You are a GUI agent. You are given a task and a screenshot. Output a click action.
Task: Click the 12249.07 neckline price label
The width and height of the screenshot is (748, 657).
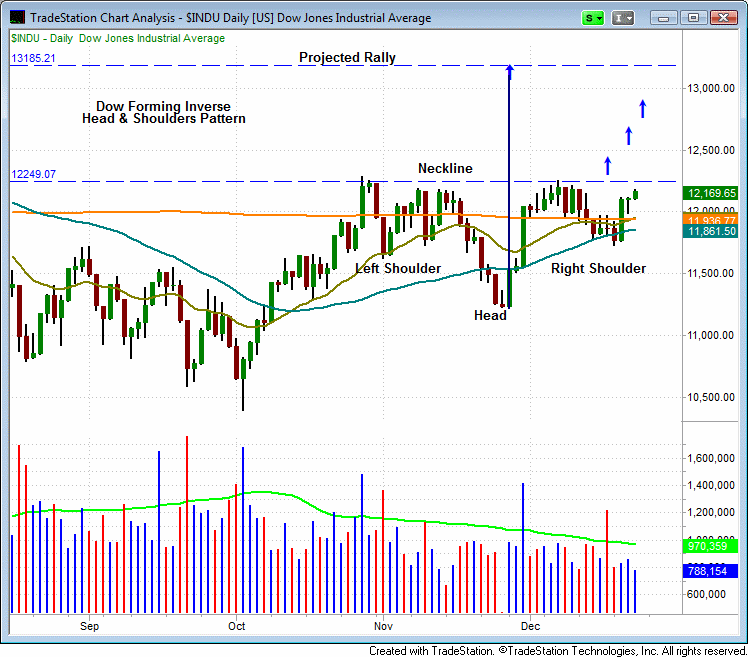pos(33,174)
